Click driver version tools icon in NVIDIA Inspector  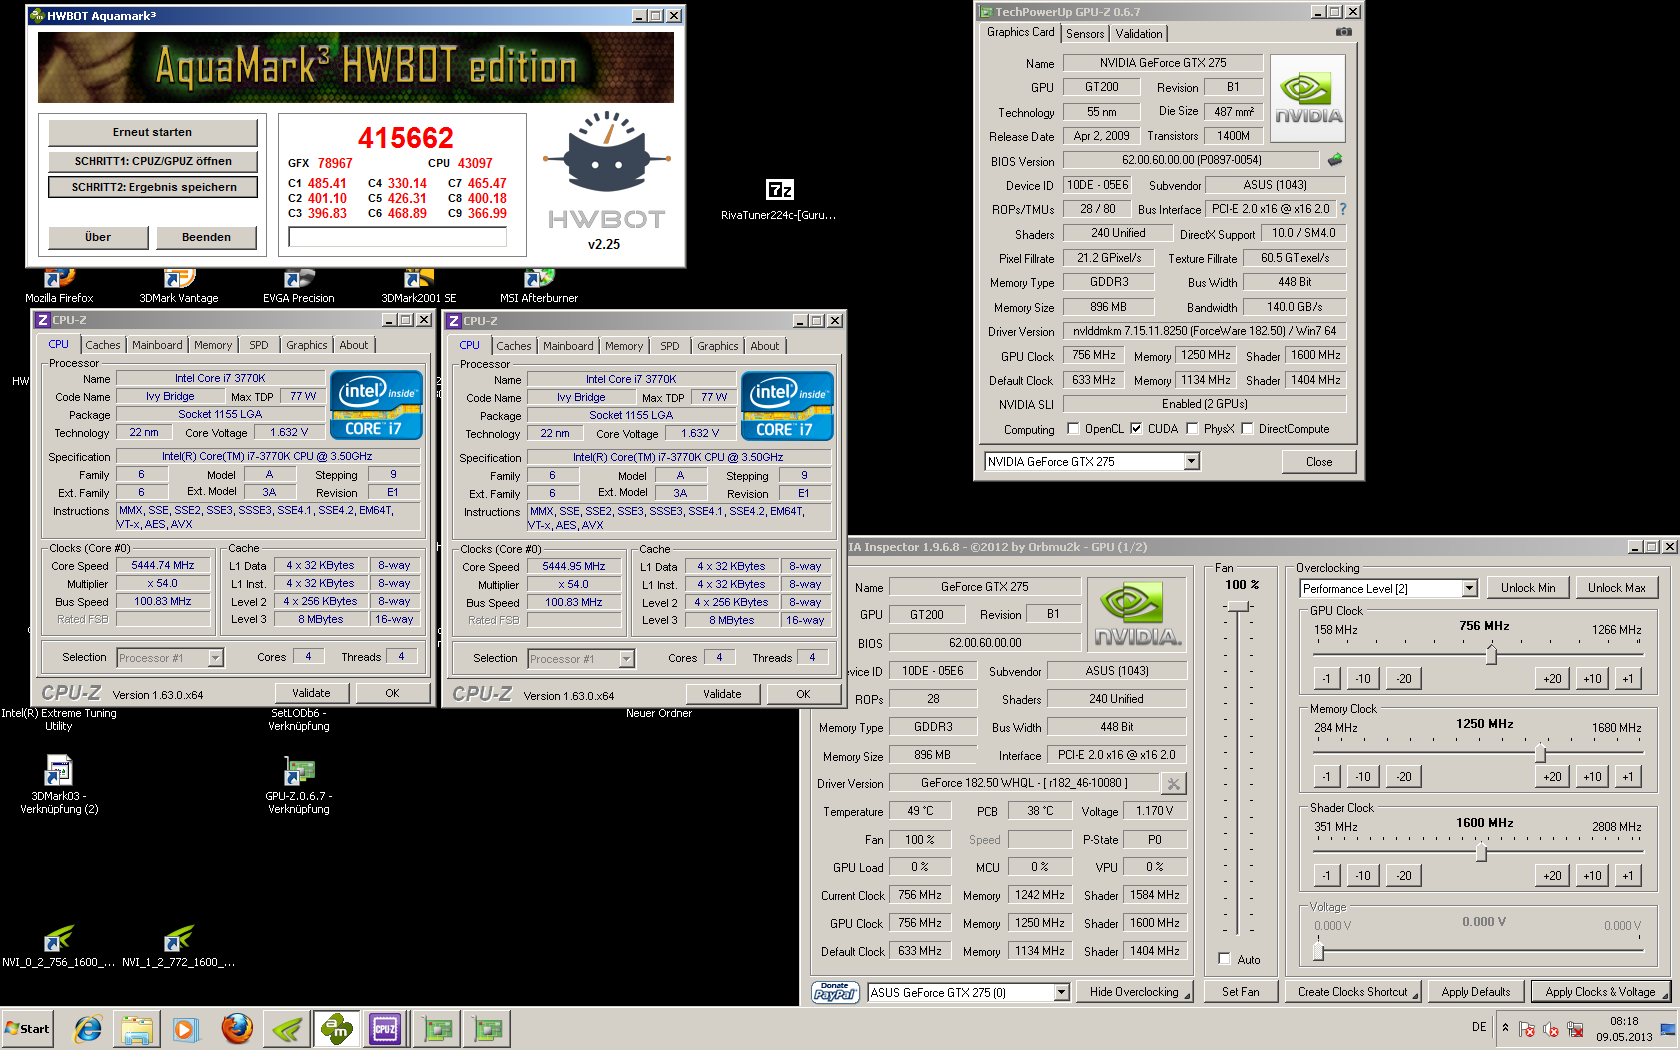point(1174,783)
